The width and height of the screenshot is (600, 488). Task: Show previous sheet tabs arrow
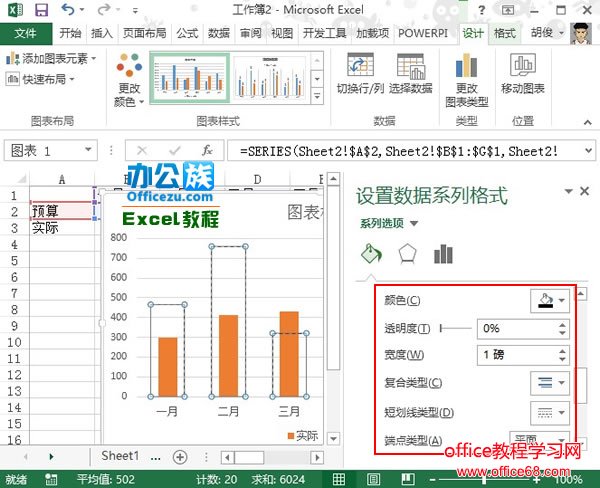coord(25,456)
